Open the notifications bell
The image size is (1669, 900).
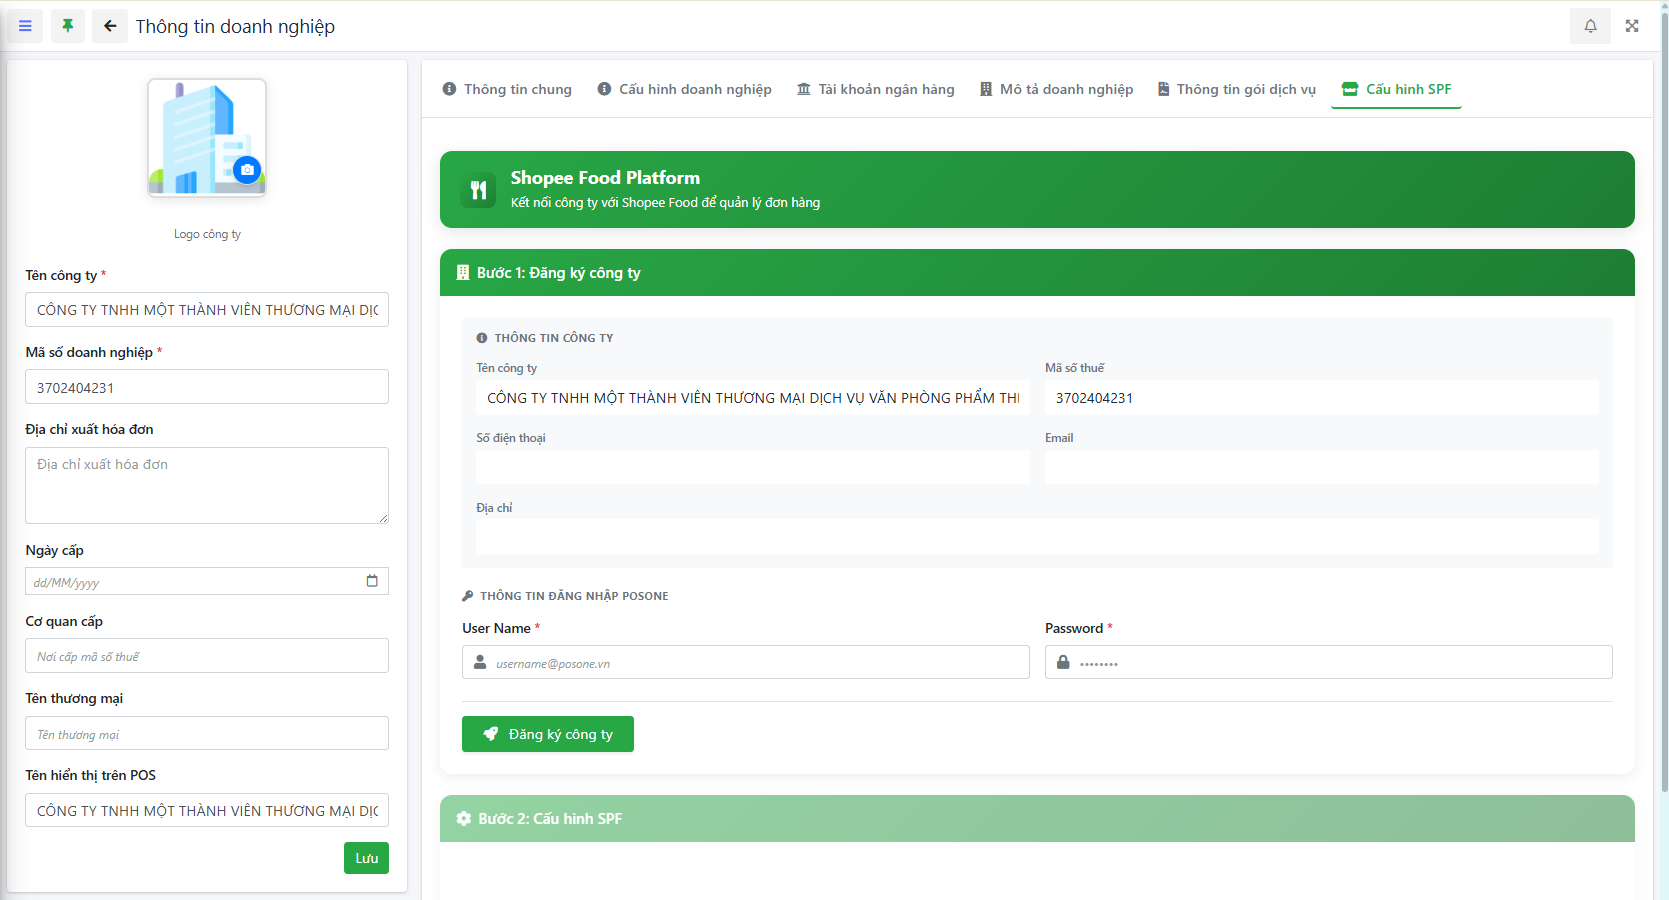click(x=1590, y=26)
